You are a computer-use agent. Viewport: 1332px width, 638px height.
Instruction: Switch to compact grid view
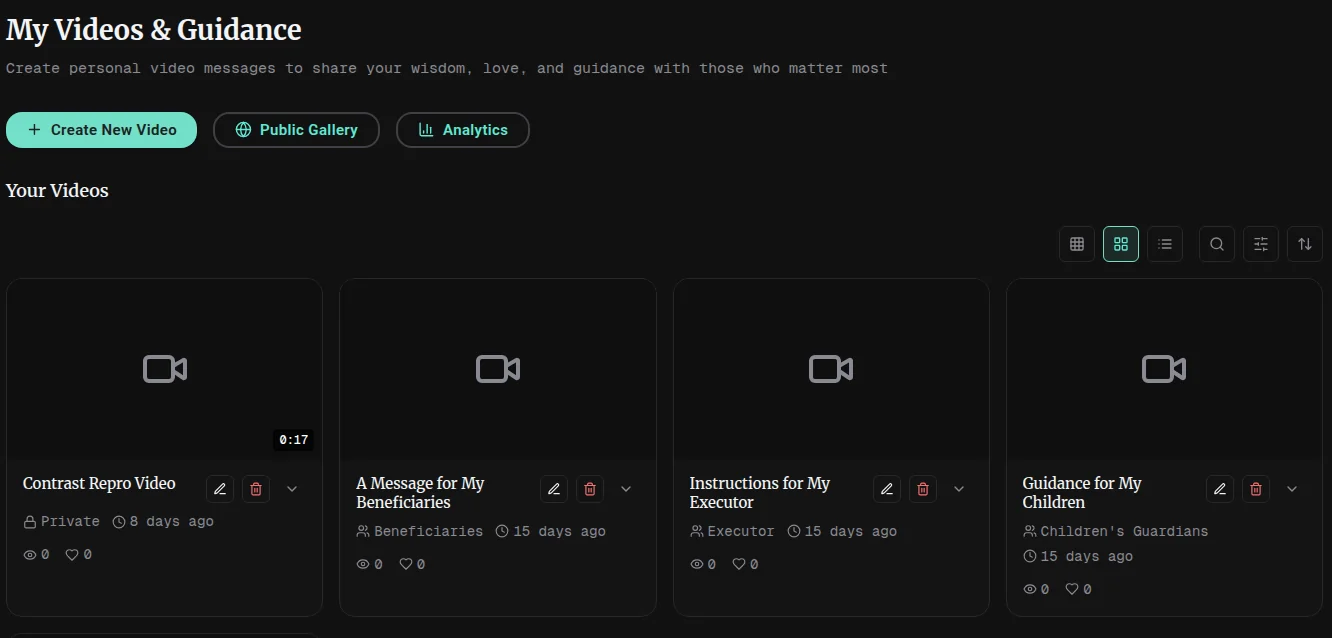[1077, 244]
